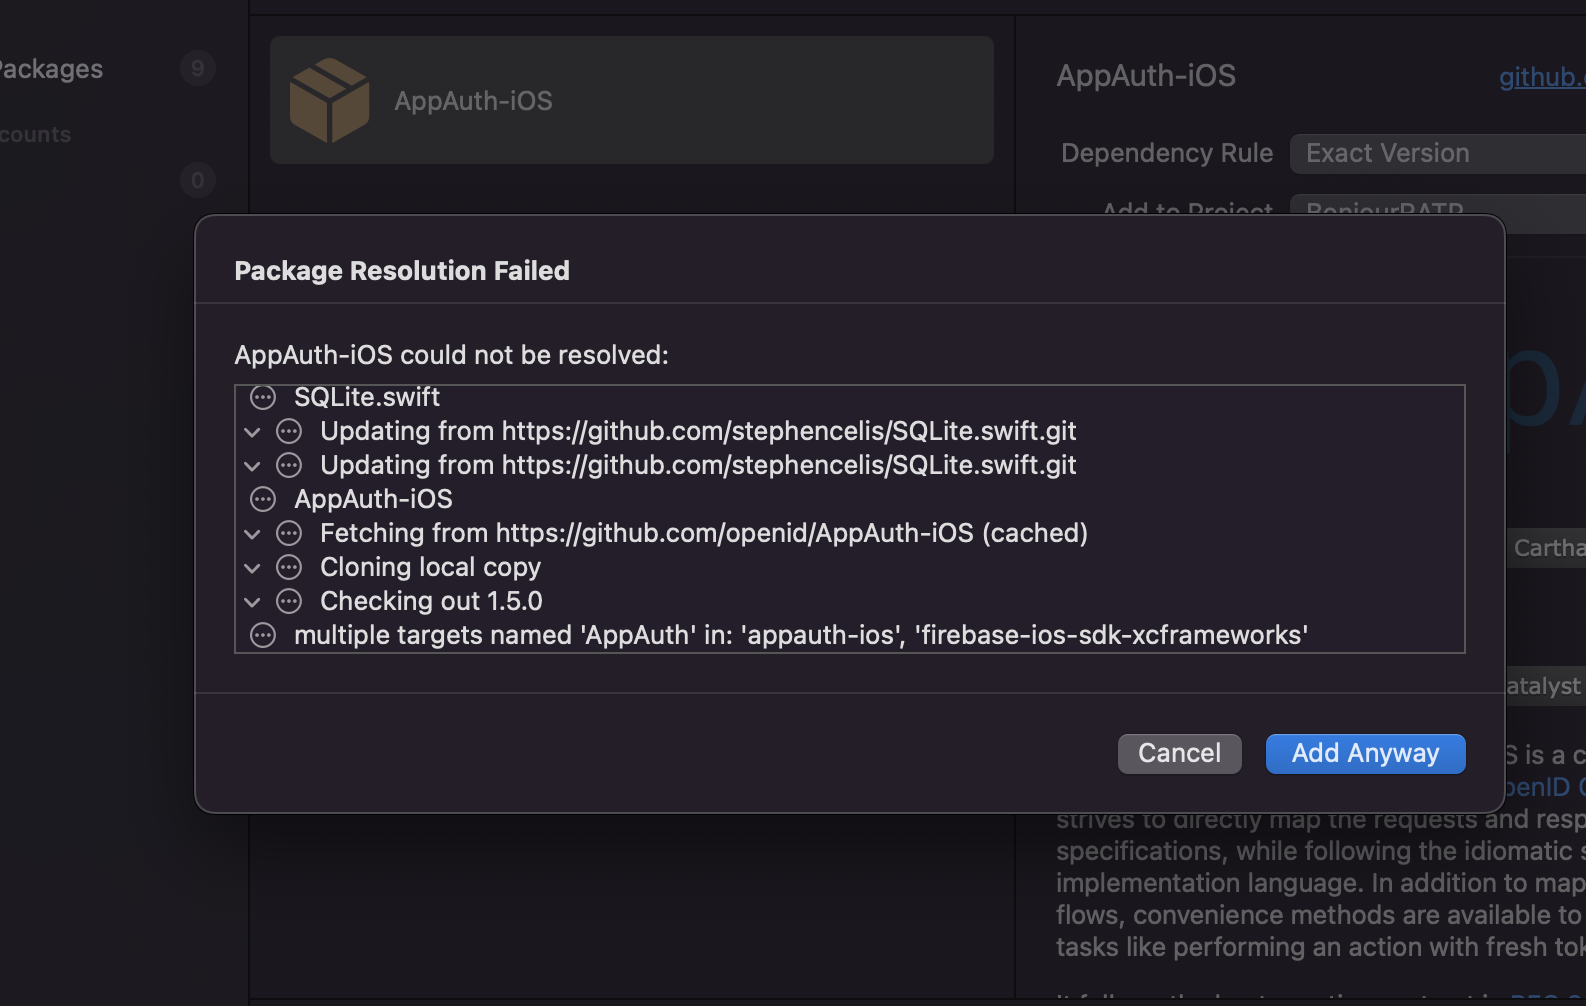The image size is (1586, 1006).
Task: Select the SQLite.swift log row text
Action: click(x=367, y=397)
